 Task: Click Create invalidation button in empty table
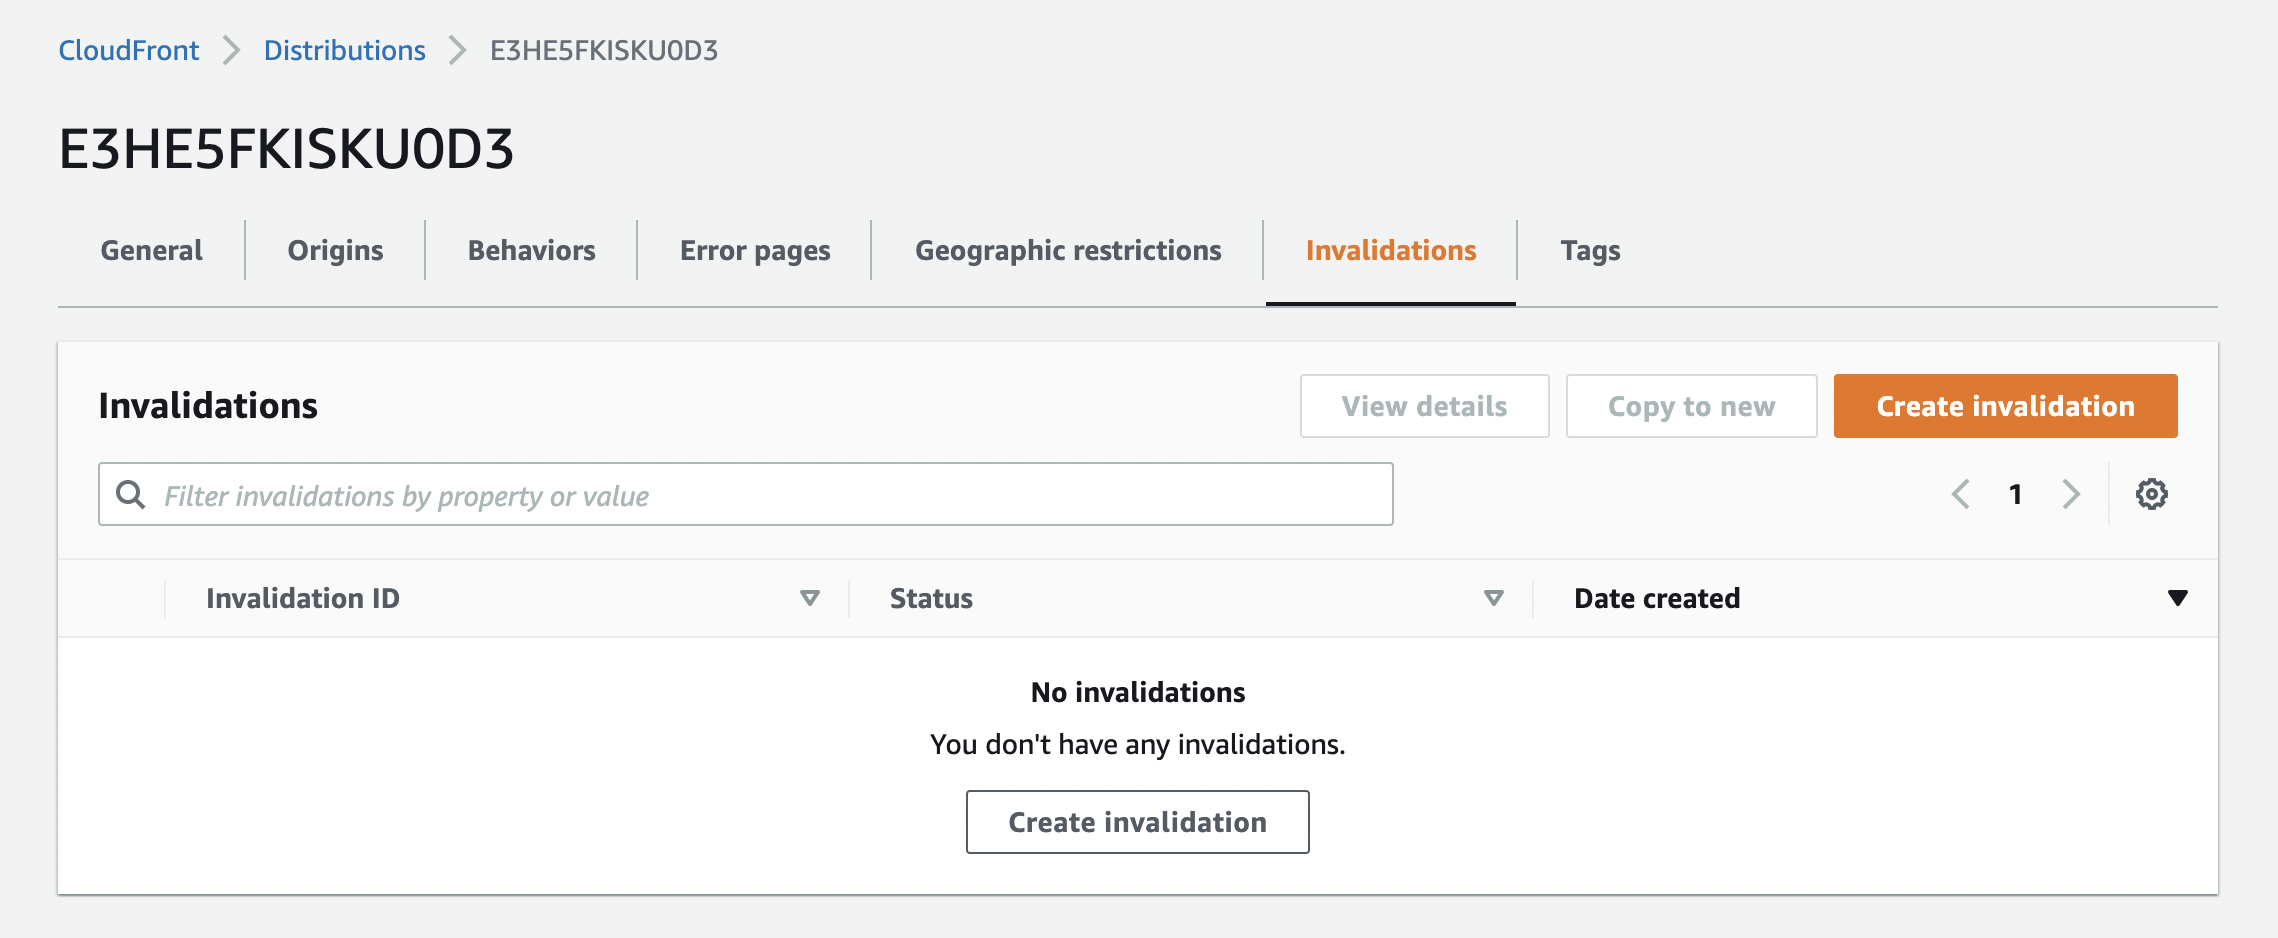click(x=1137, y=822)
